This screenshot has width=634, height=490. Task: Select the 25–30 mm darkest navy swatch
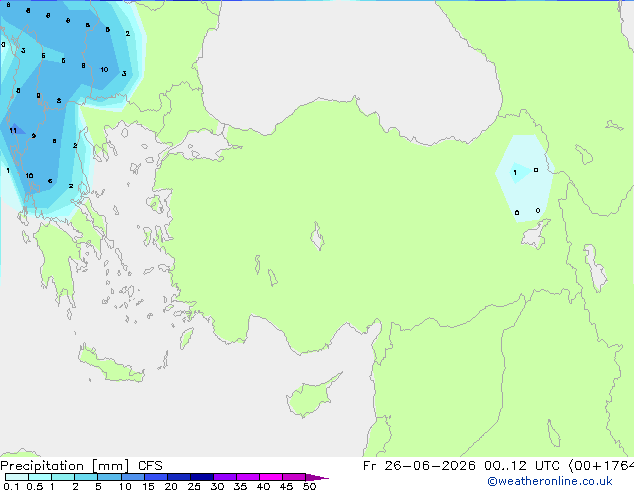(x=202, y=477)
